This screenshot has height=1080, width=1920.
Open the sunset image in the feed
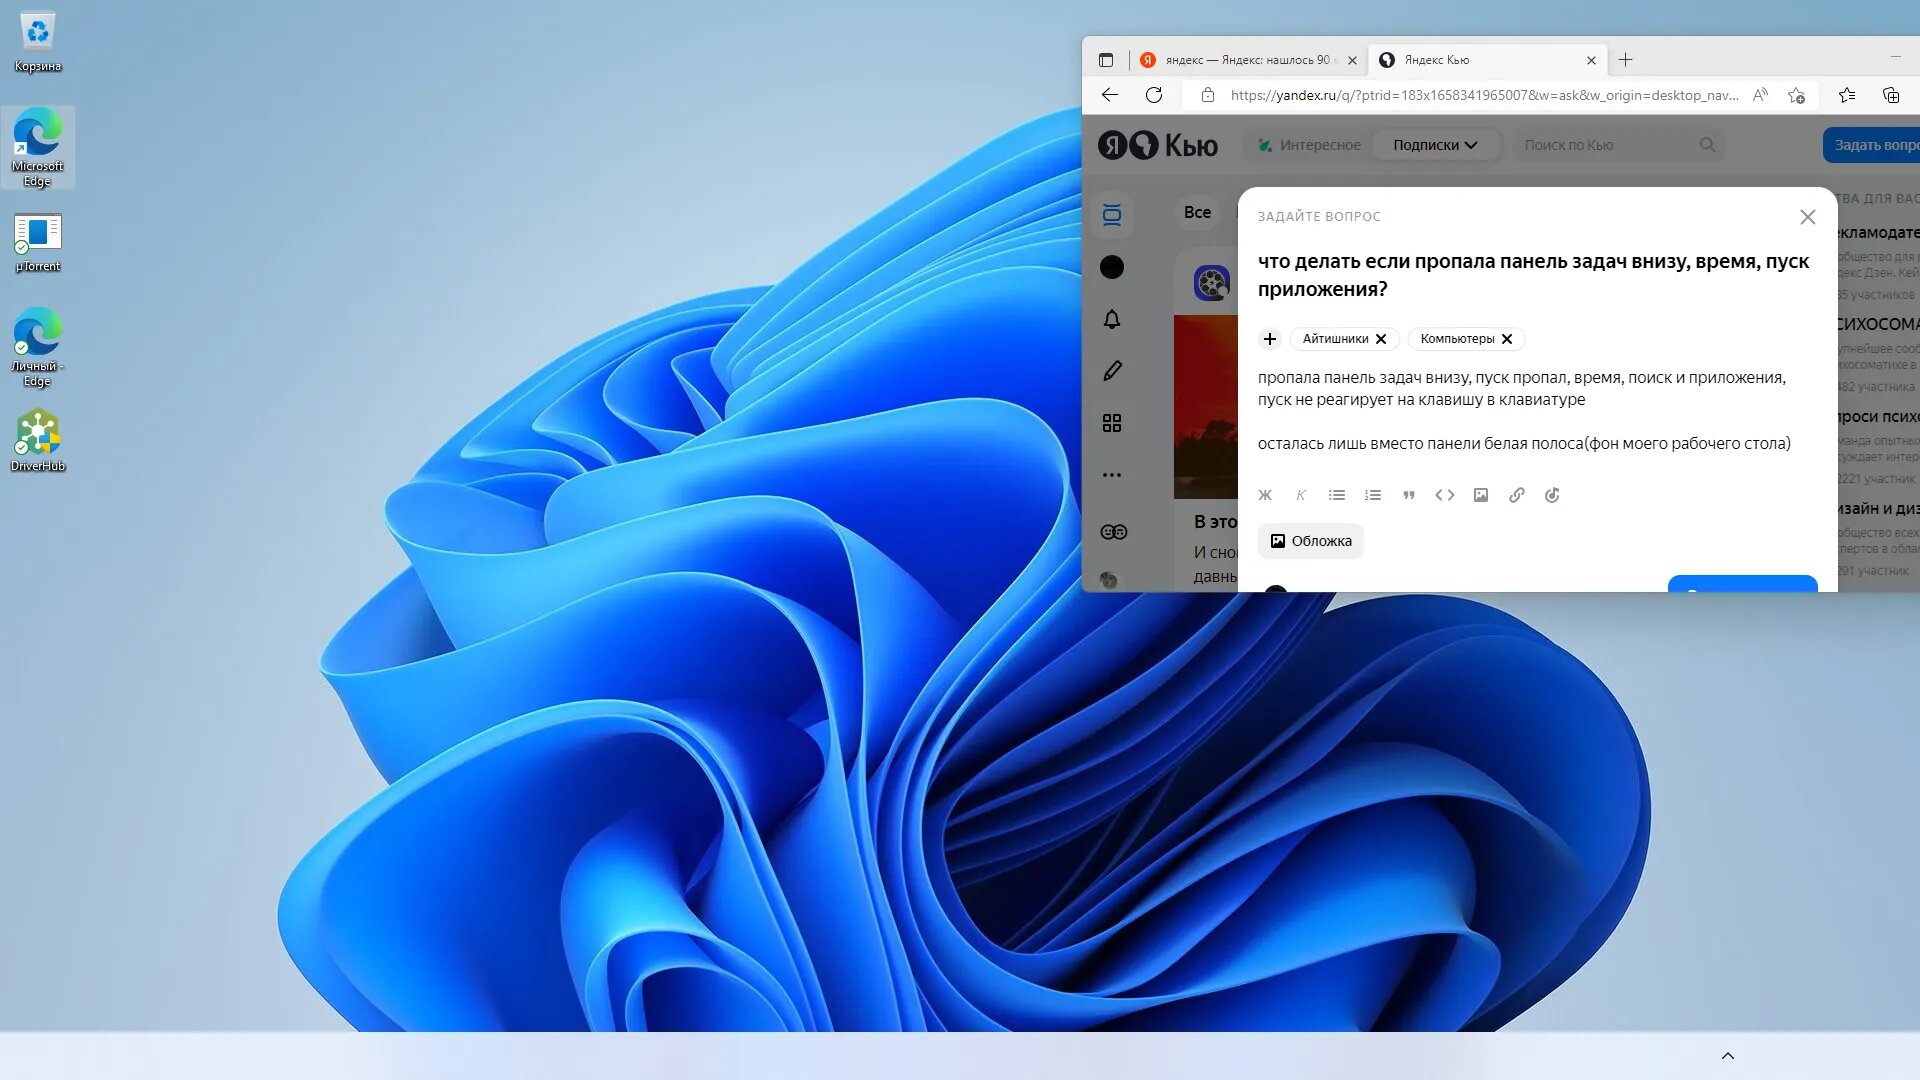1206,407
